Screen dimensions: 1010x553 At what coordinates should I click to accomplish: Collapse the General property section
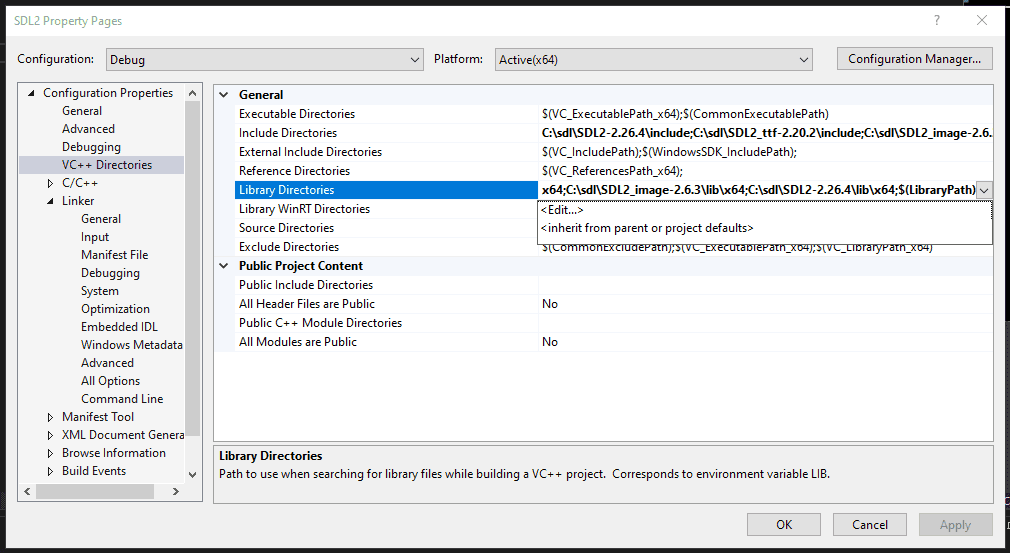pyautogui.click(x=224, y=95)
